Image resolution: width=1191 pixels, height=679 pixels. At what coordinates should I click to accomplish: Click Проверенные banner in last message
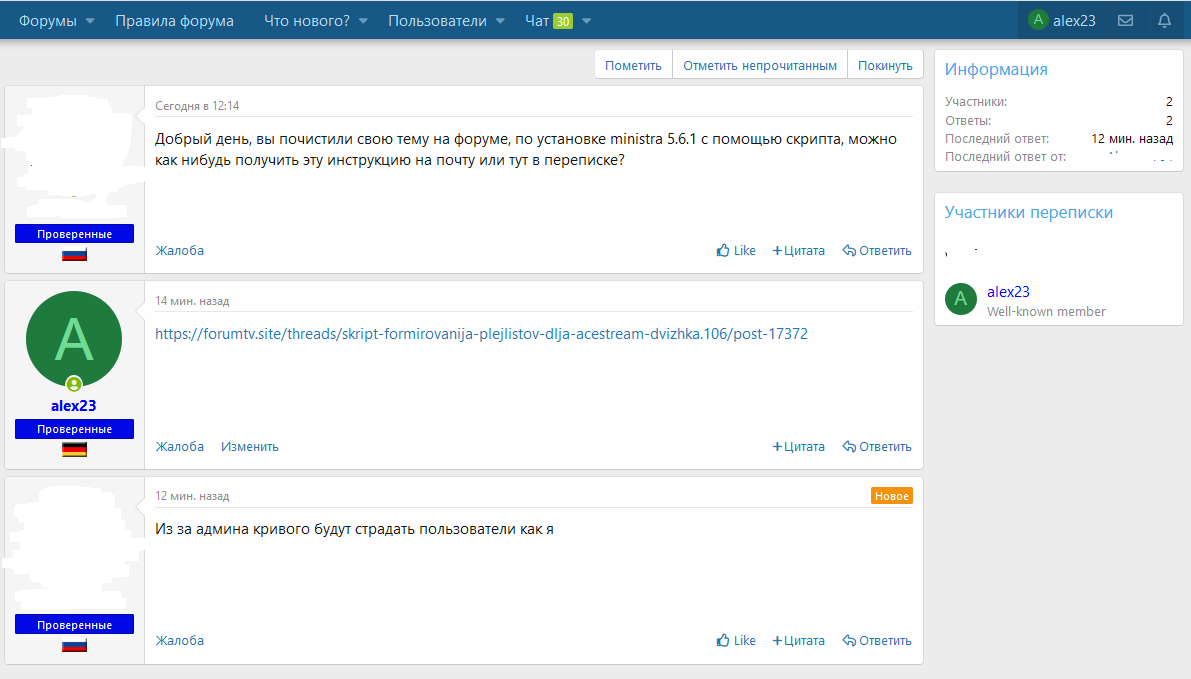coord(74,624)
